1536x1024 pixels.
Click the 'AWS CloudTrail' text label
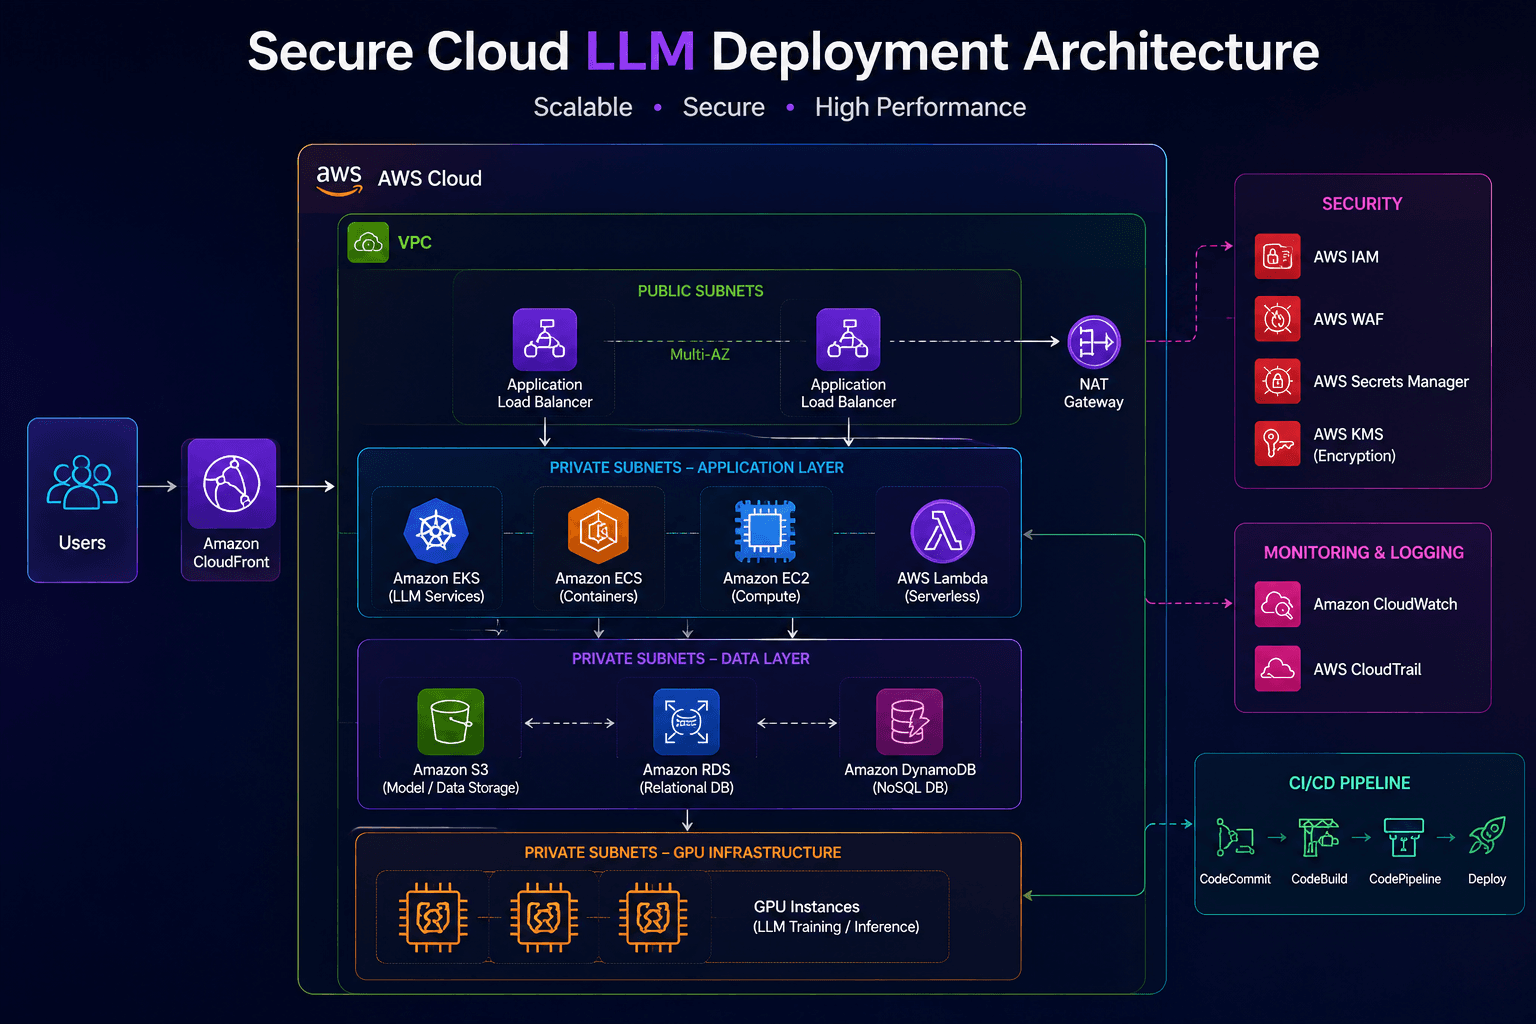[1367, 669]
